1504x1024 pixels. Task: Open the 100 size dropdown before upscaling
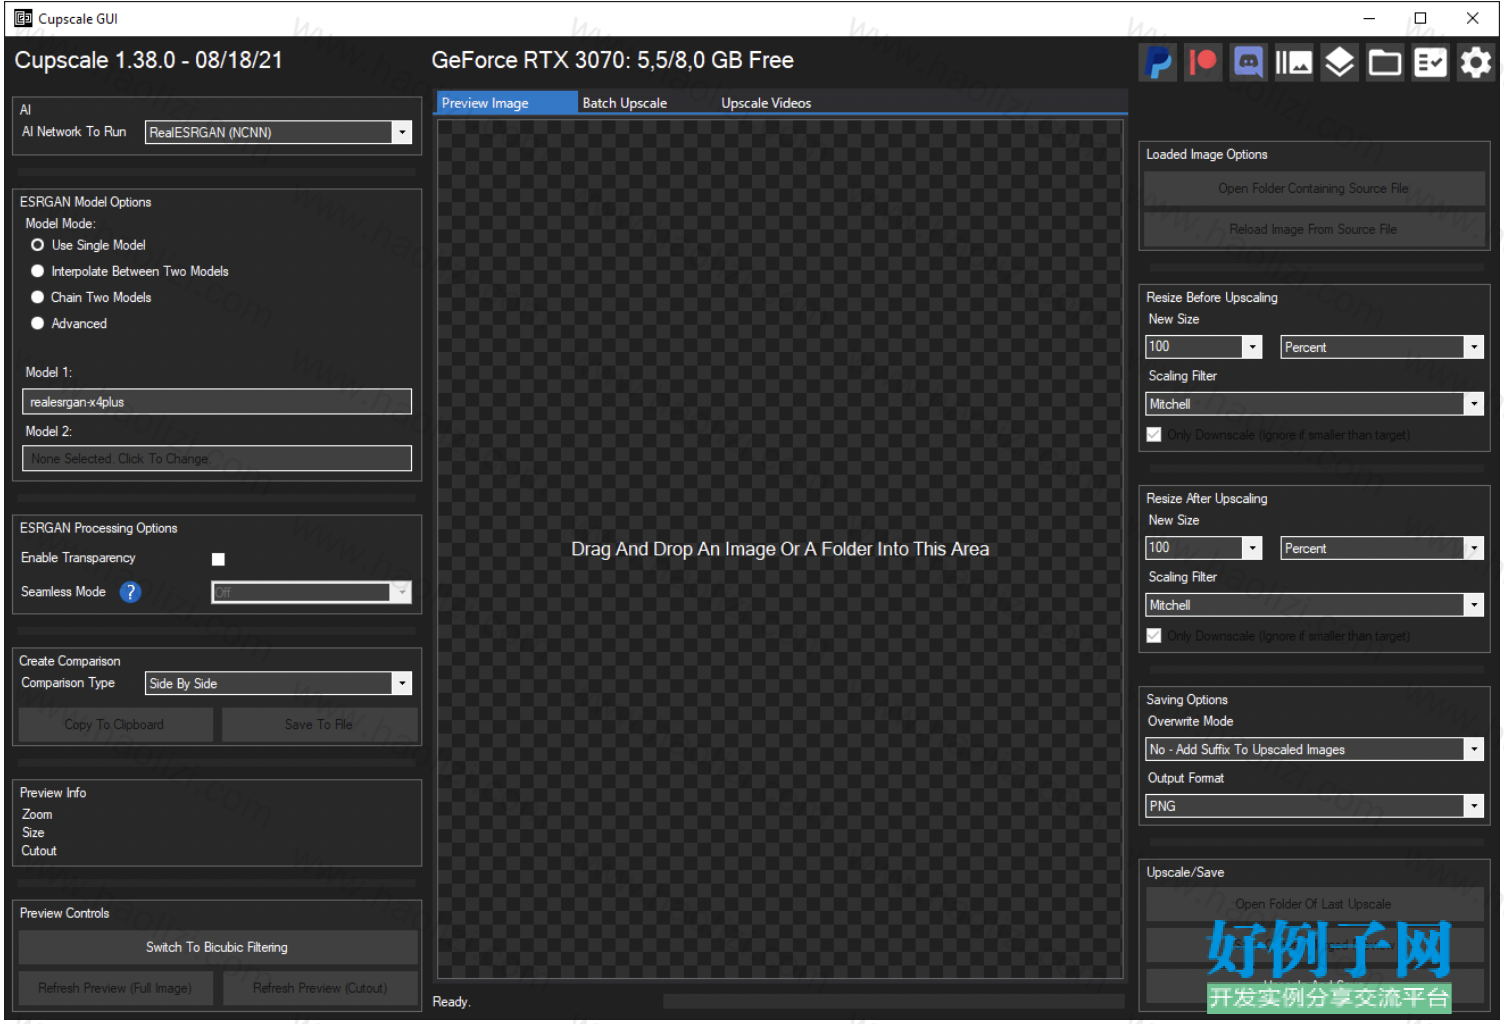click(1203, 347)
